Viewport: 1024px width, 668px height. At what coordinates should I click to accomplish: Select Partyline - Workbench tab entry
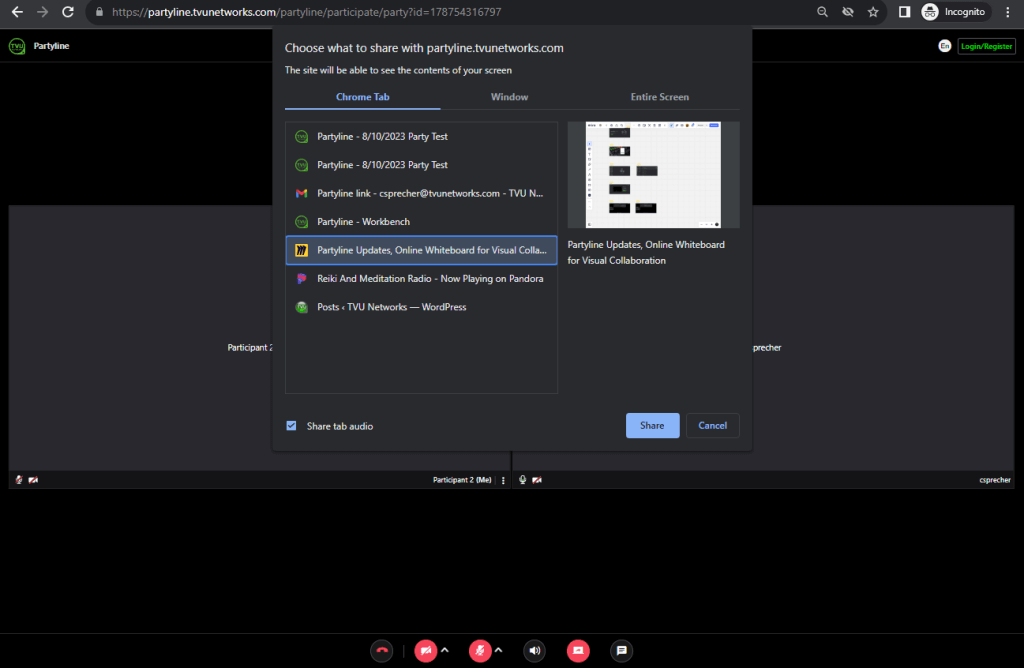pyautogui.click(x=421, y=222)
